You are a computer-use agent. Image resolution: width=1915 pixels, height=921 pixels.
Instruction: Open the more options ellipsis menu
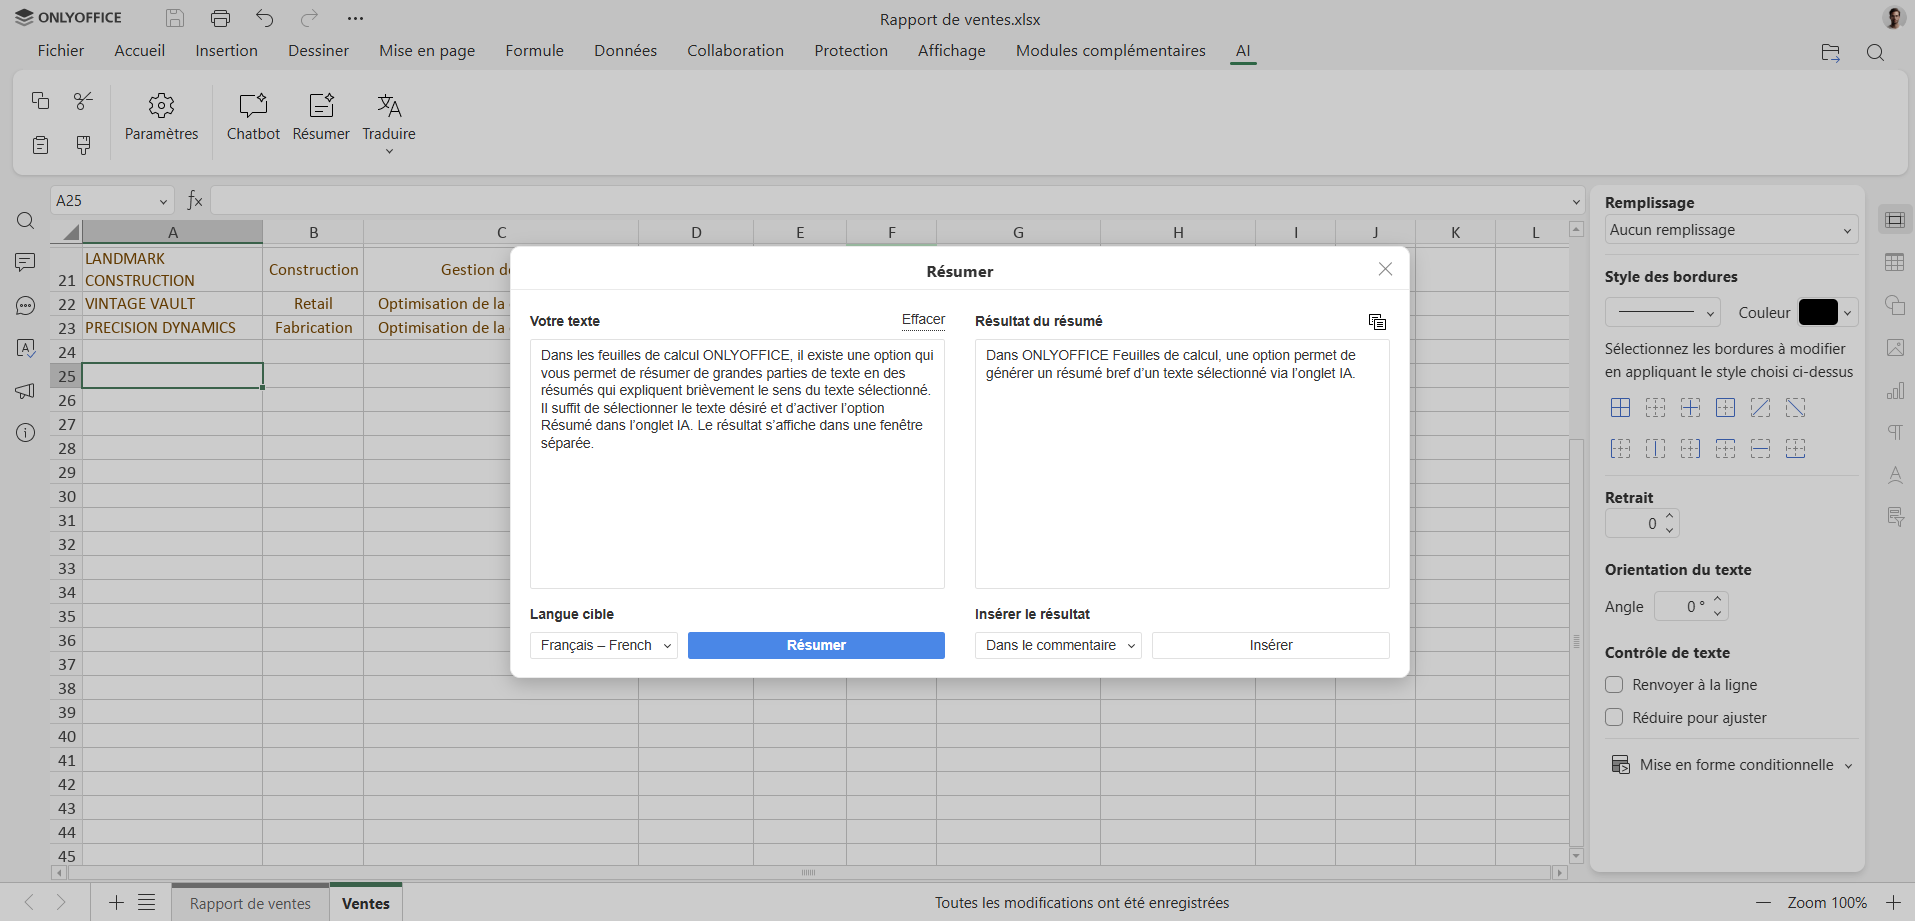click(355, 18)
